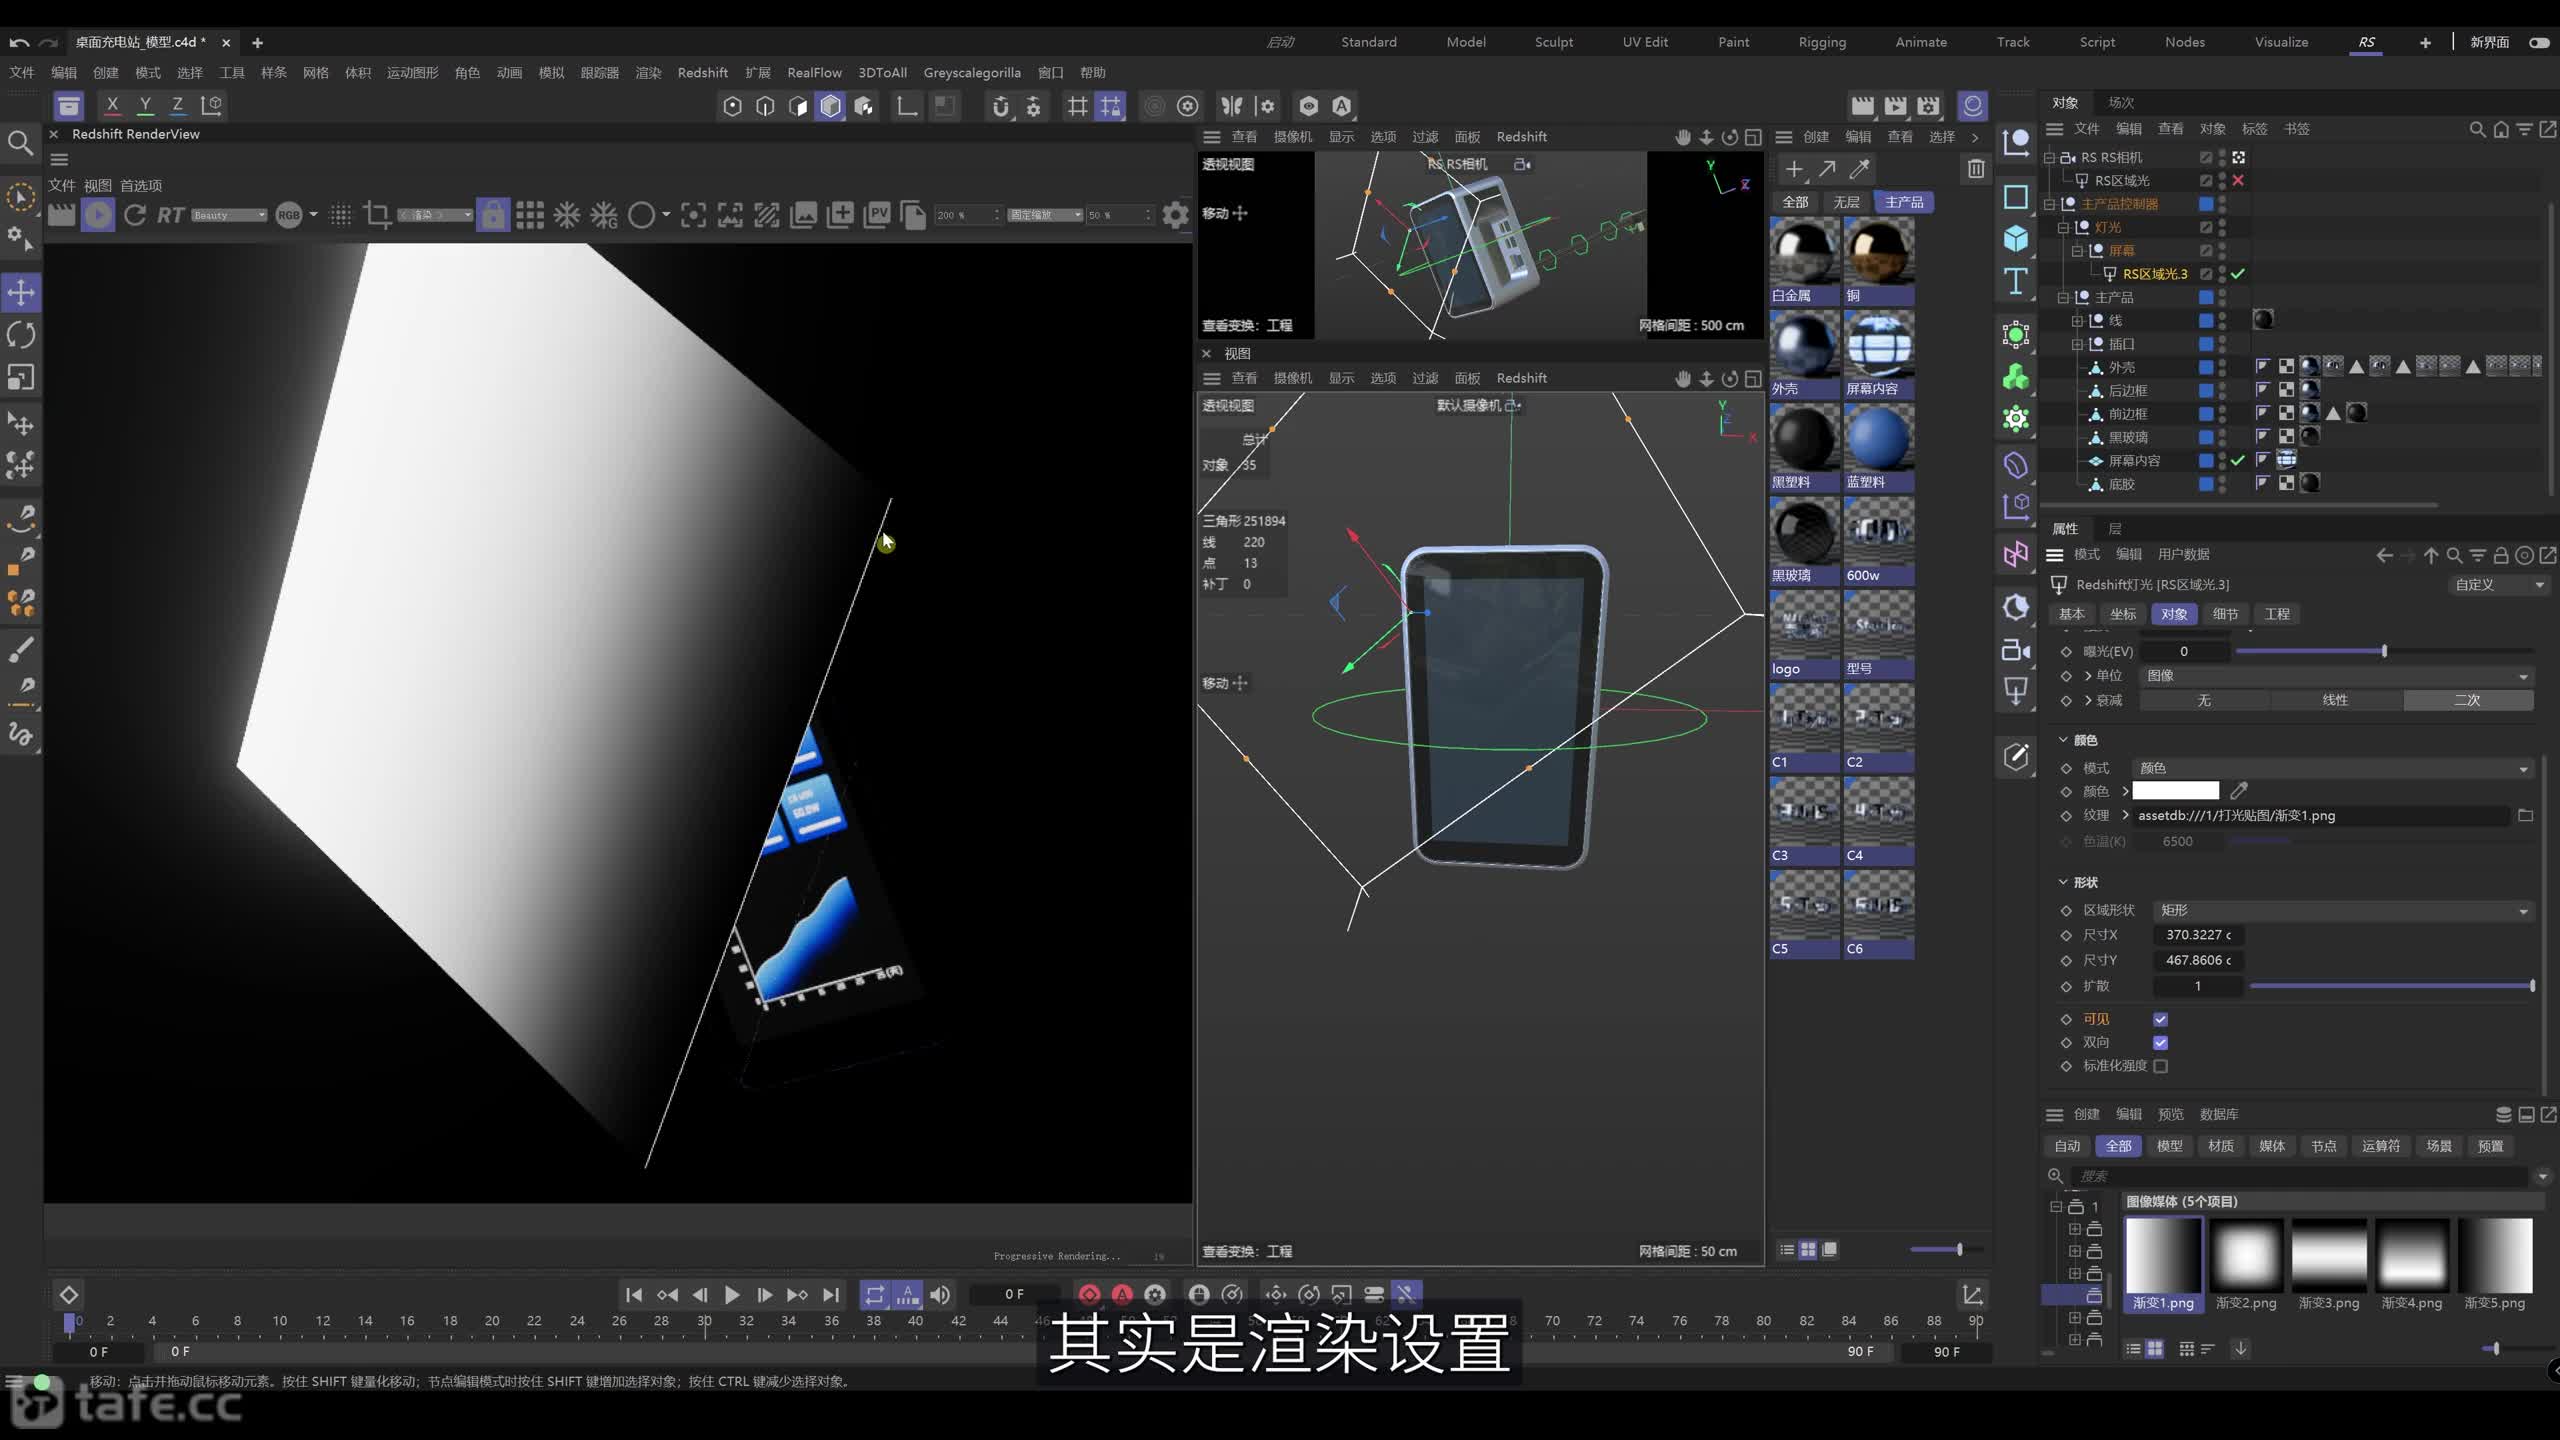The width and height of the screenshot is (2560, 1440).
Task: Select the 材质 asset filter button
Action: click(x=2220, y=1146)
